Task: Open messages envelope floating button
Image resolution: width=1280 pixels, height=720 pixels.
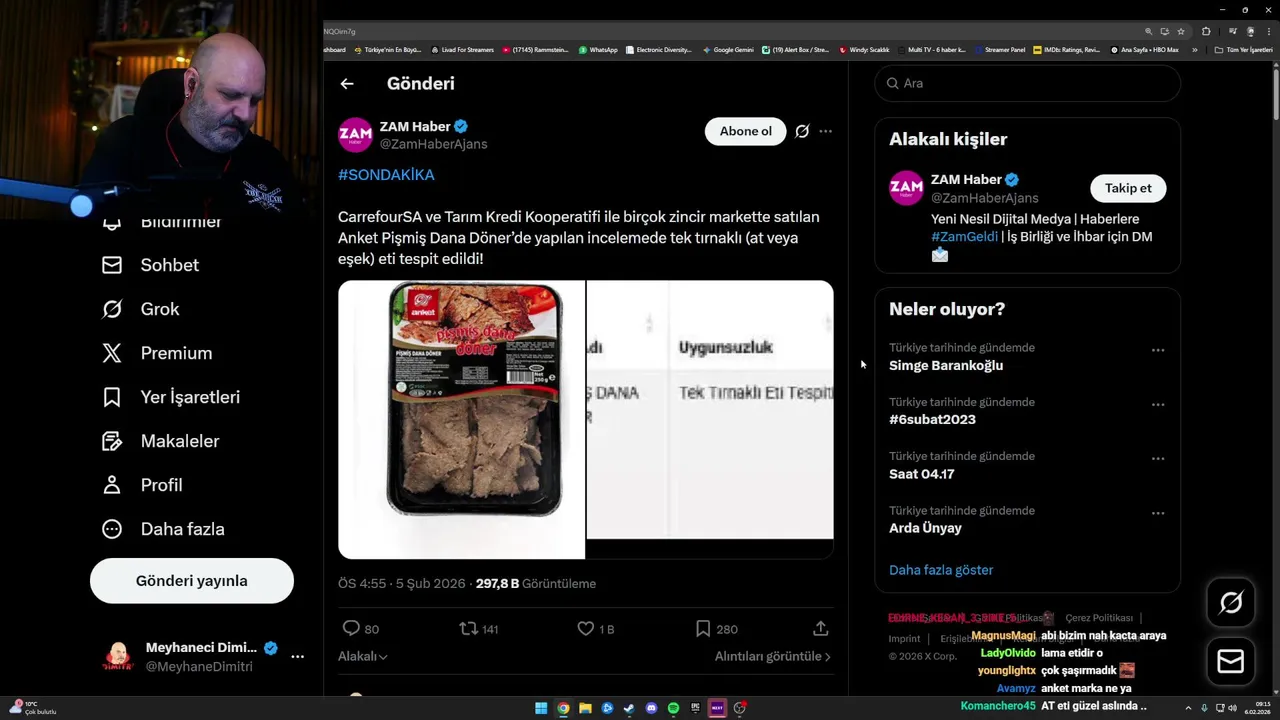Action: 1231,661
